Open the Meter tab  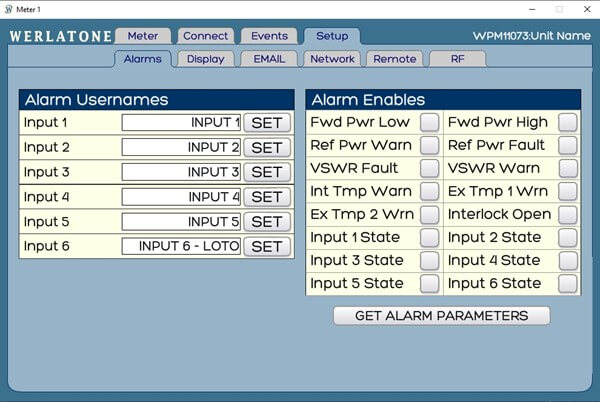point(143,36)
